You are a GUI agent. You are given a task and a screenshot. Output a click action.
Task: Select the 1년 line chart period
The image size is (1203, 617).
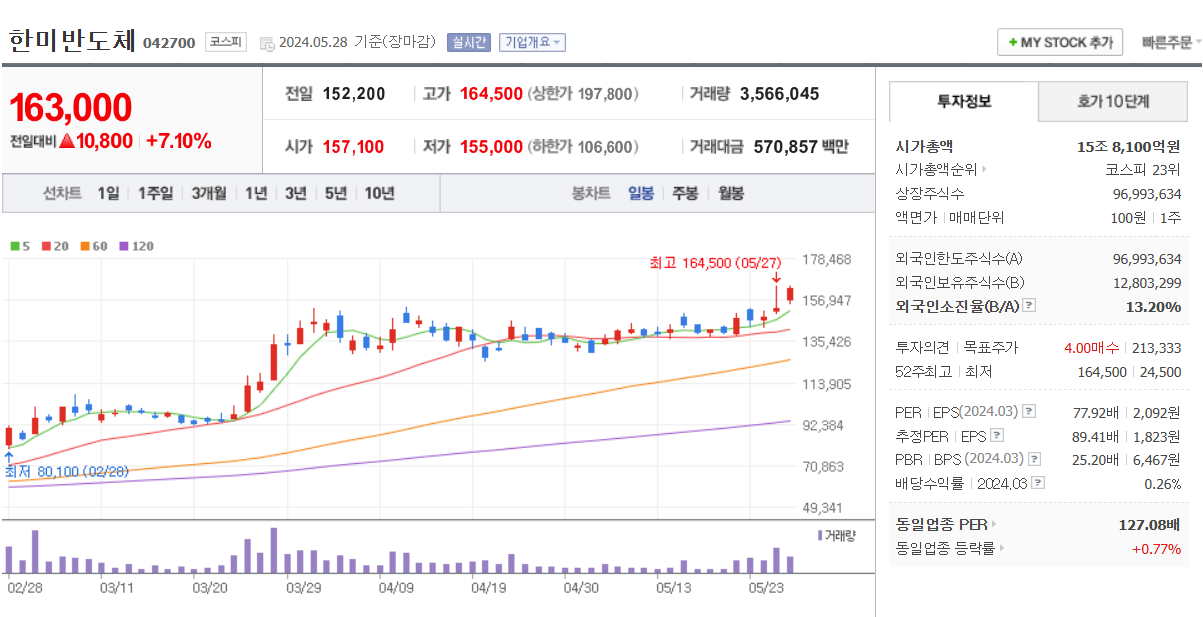256,194
